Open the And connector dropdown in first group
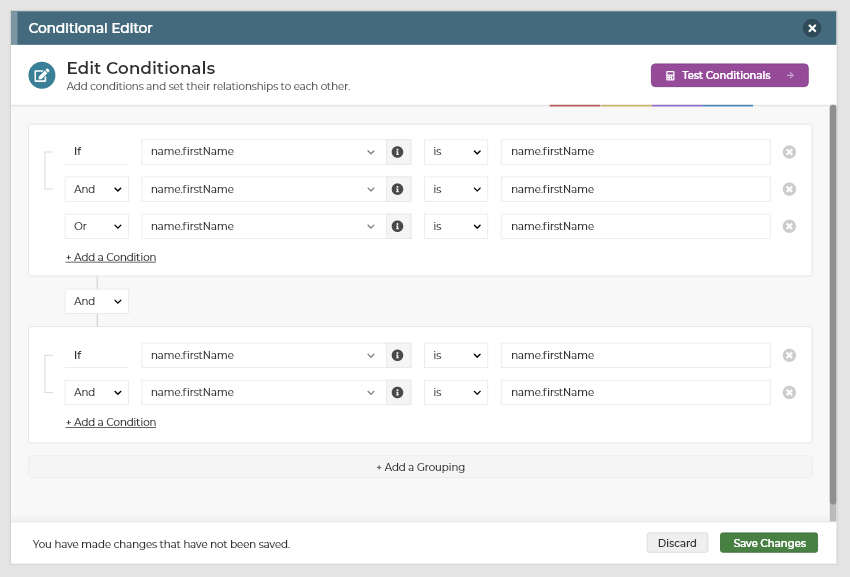The width and height of the screenshot is (850, 577). (96, 189)
